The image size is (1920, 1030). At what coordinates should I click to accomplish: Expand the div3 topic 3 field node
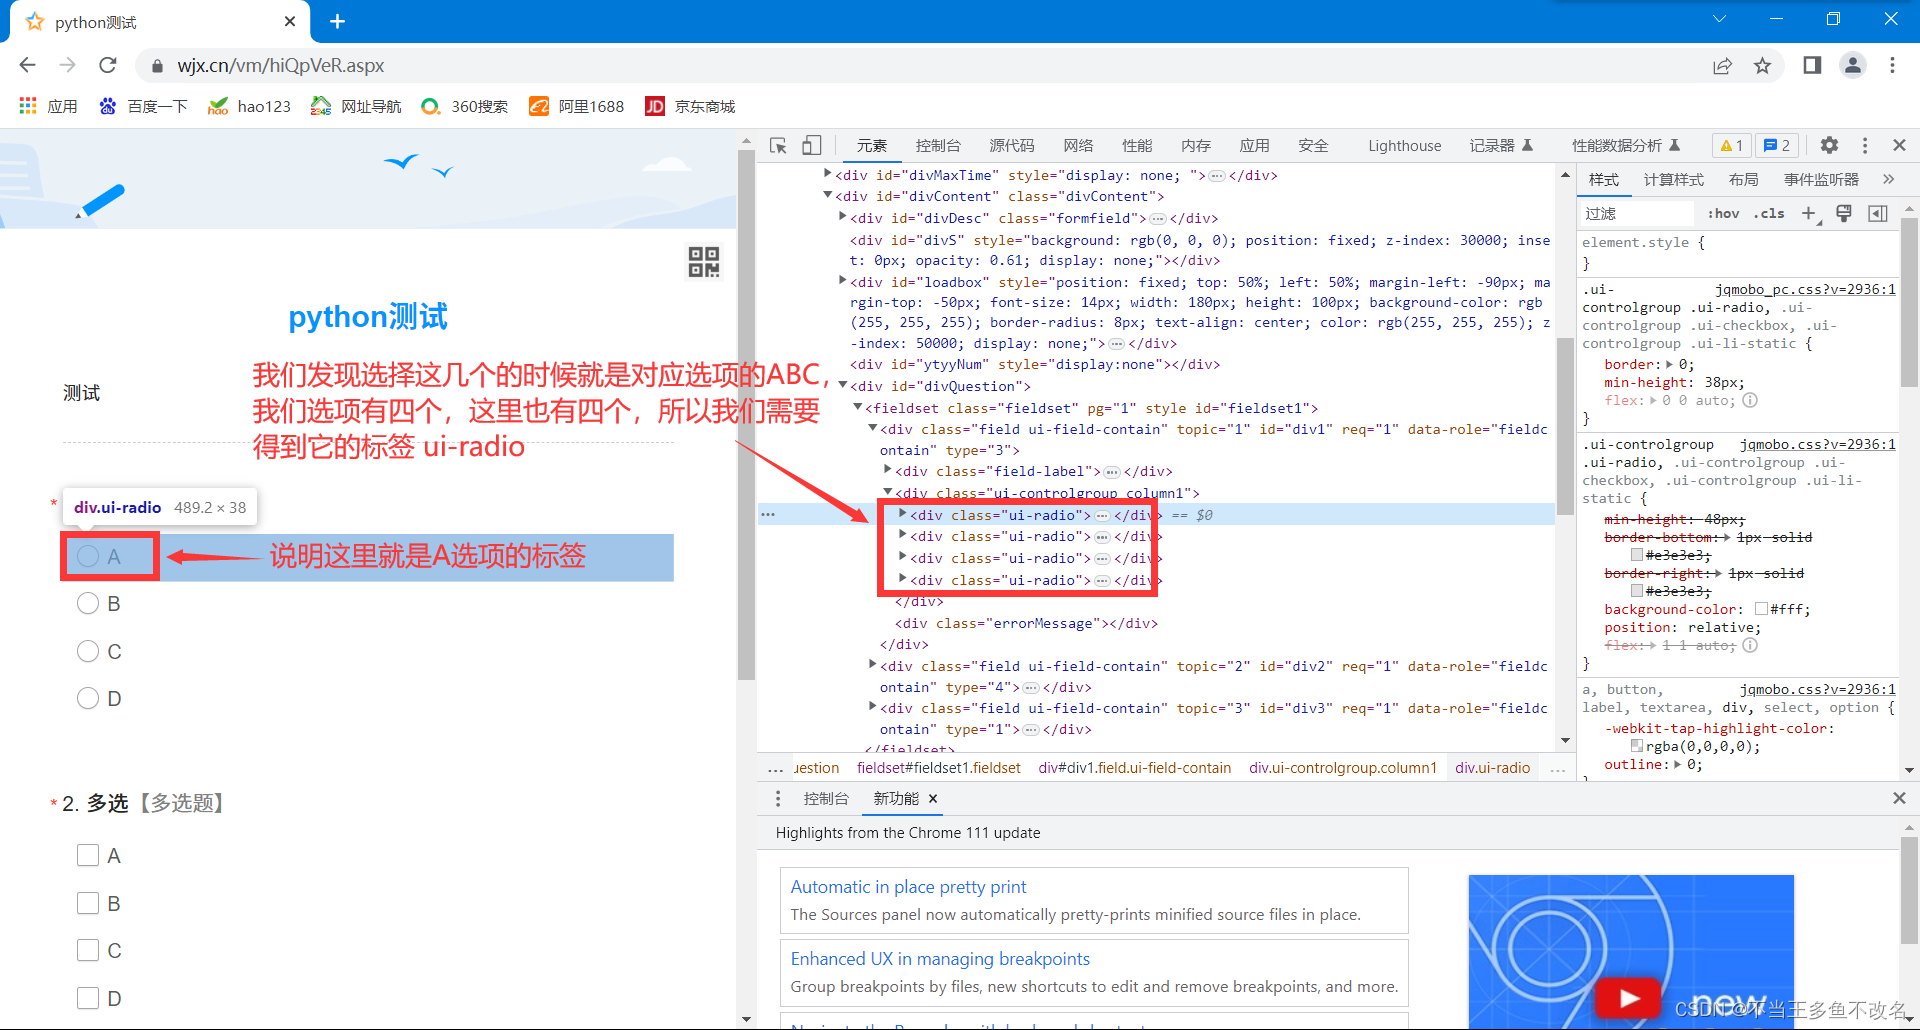click(x=872, y=707)
